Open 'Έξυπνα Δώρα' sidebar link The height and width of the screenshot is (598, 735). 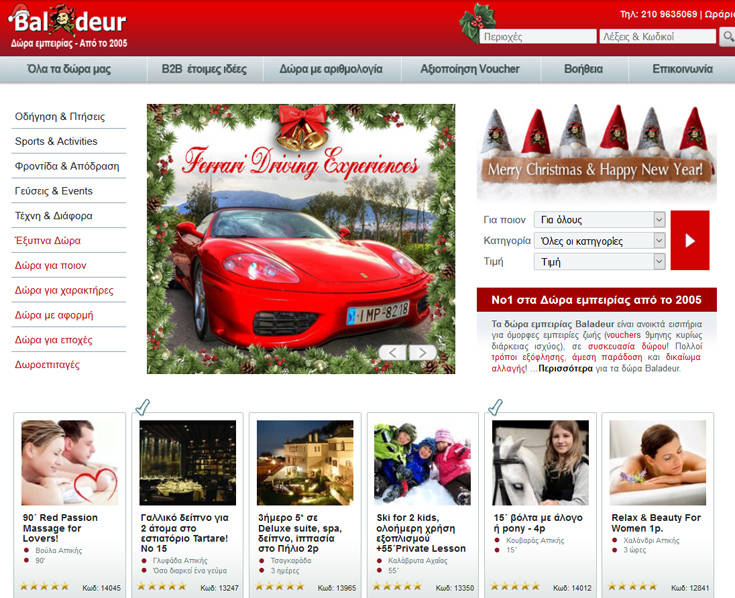[48, 240]
